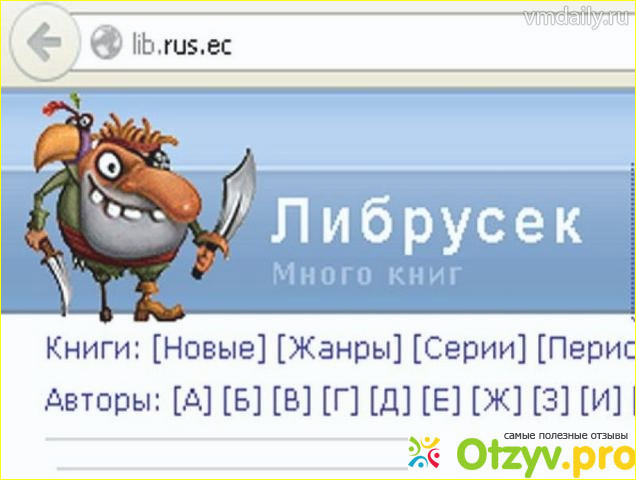Open the [Жанры] genres link
The image size is (636, 480).
point(339,349)
